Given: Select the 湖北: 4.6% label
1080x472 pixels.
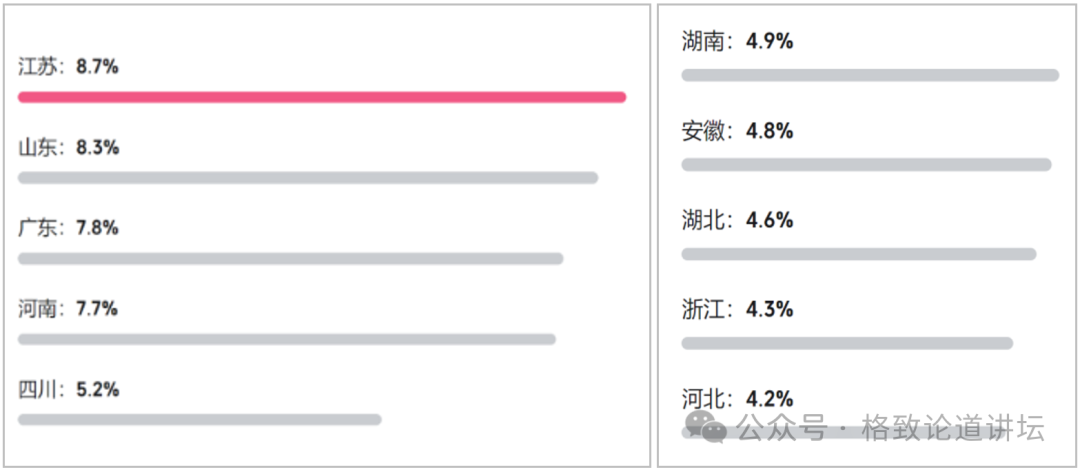Looking at the screenshot, I should point(737,220).
